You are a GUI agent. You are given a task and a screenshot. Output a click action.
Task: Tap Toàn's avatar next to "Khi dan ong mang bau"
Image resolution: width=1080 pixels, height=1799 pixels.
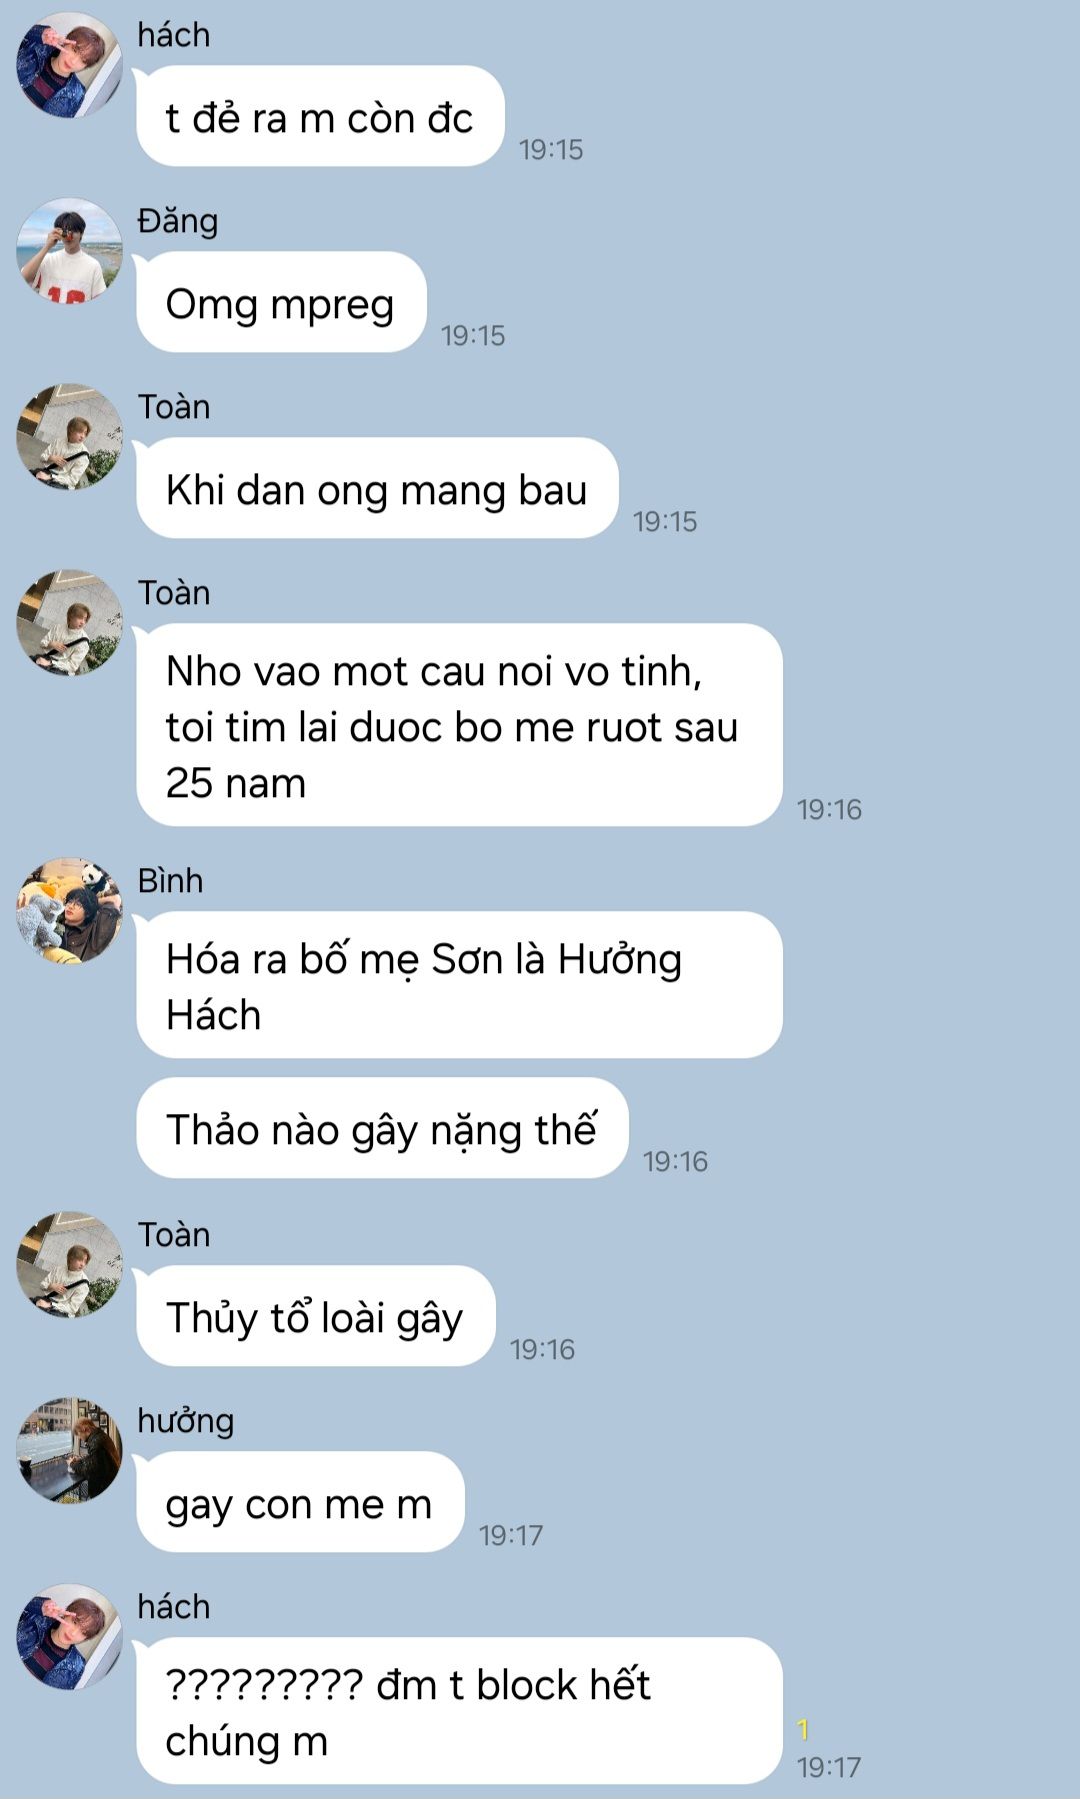pyautogui.click(x=69, y=437)
